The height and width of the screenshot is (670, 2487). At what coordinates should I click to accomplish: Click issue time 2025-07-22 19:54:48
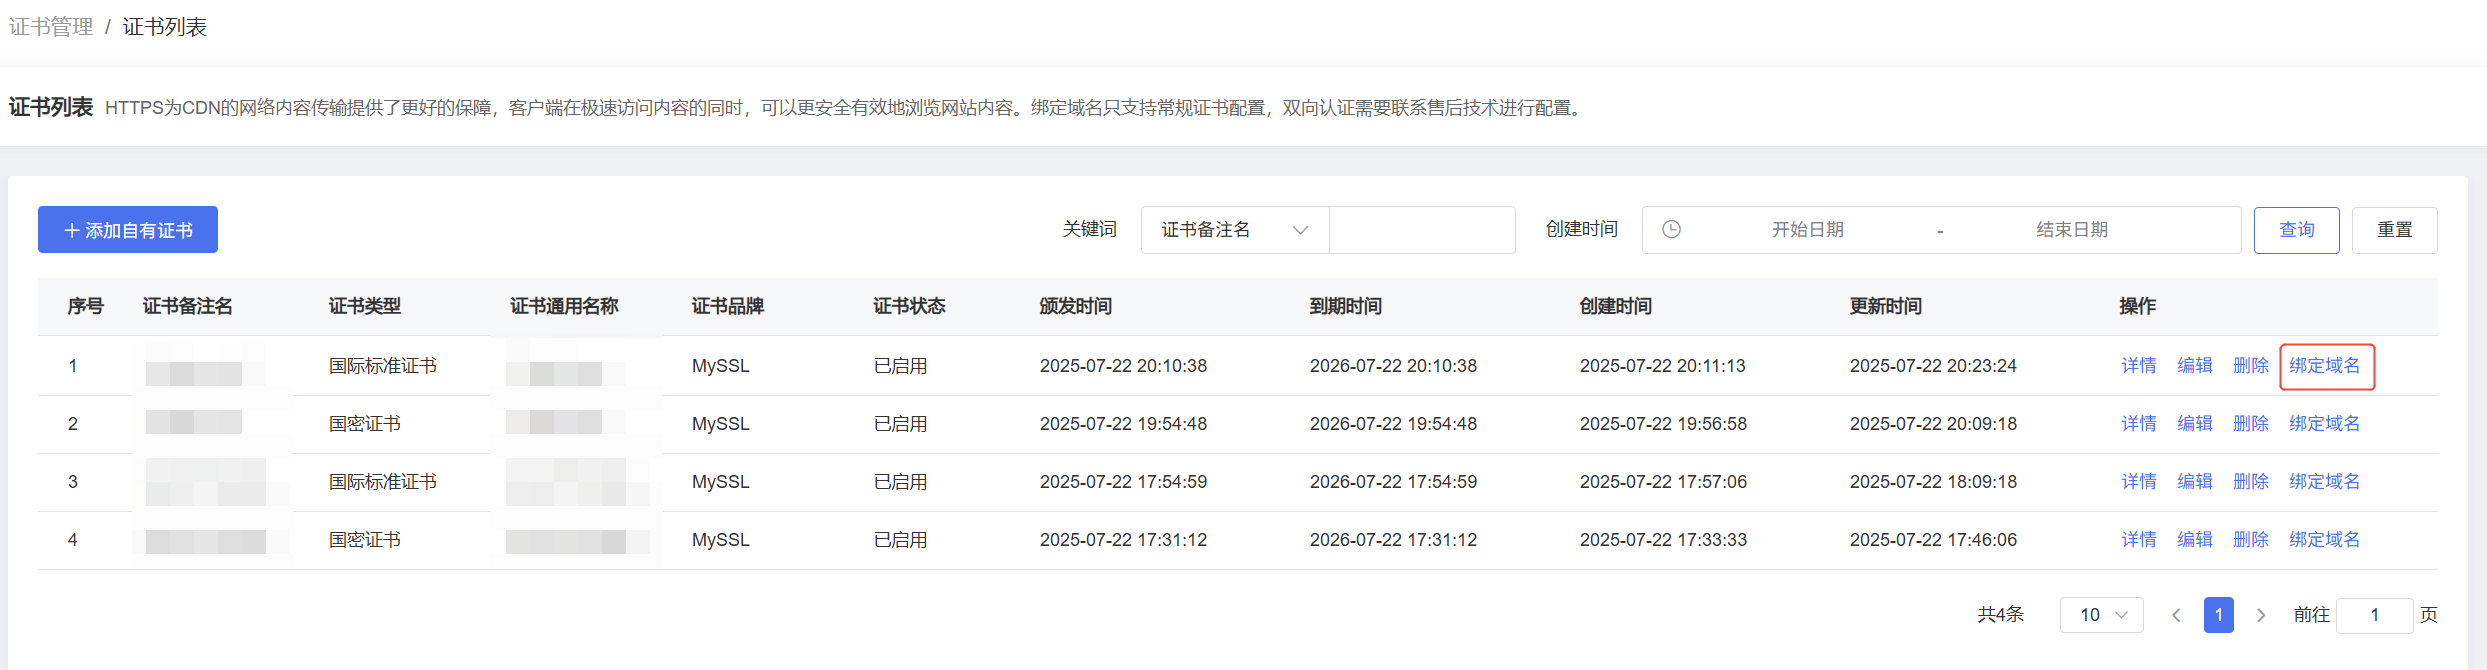(1123, 424)
